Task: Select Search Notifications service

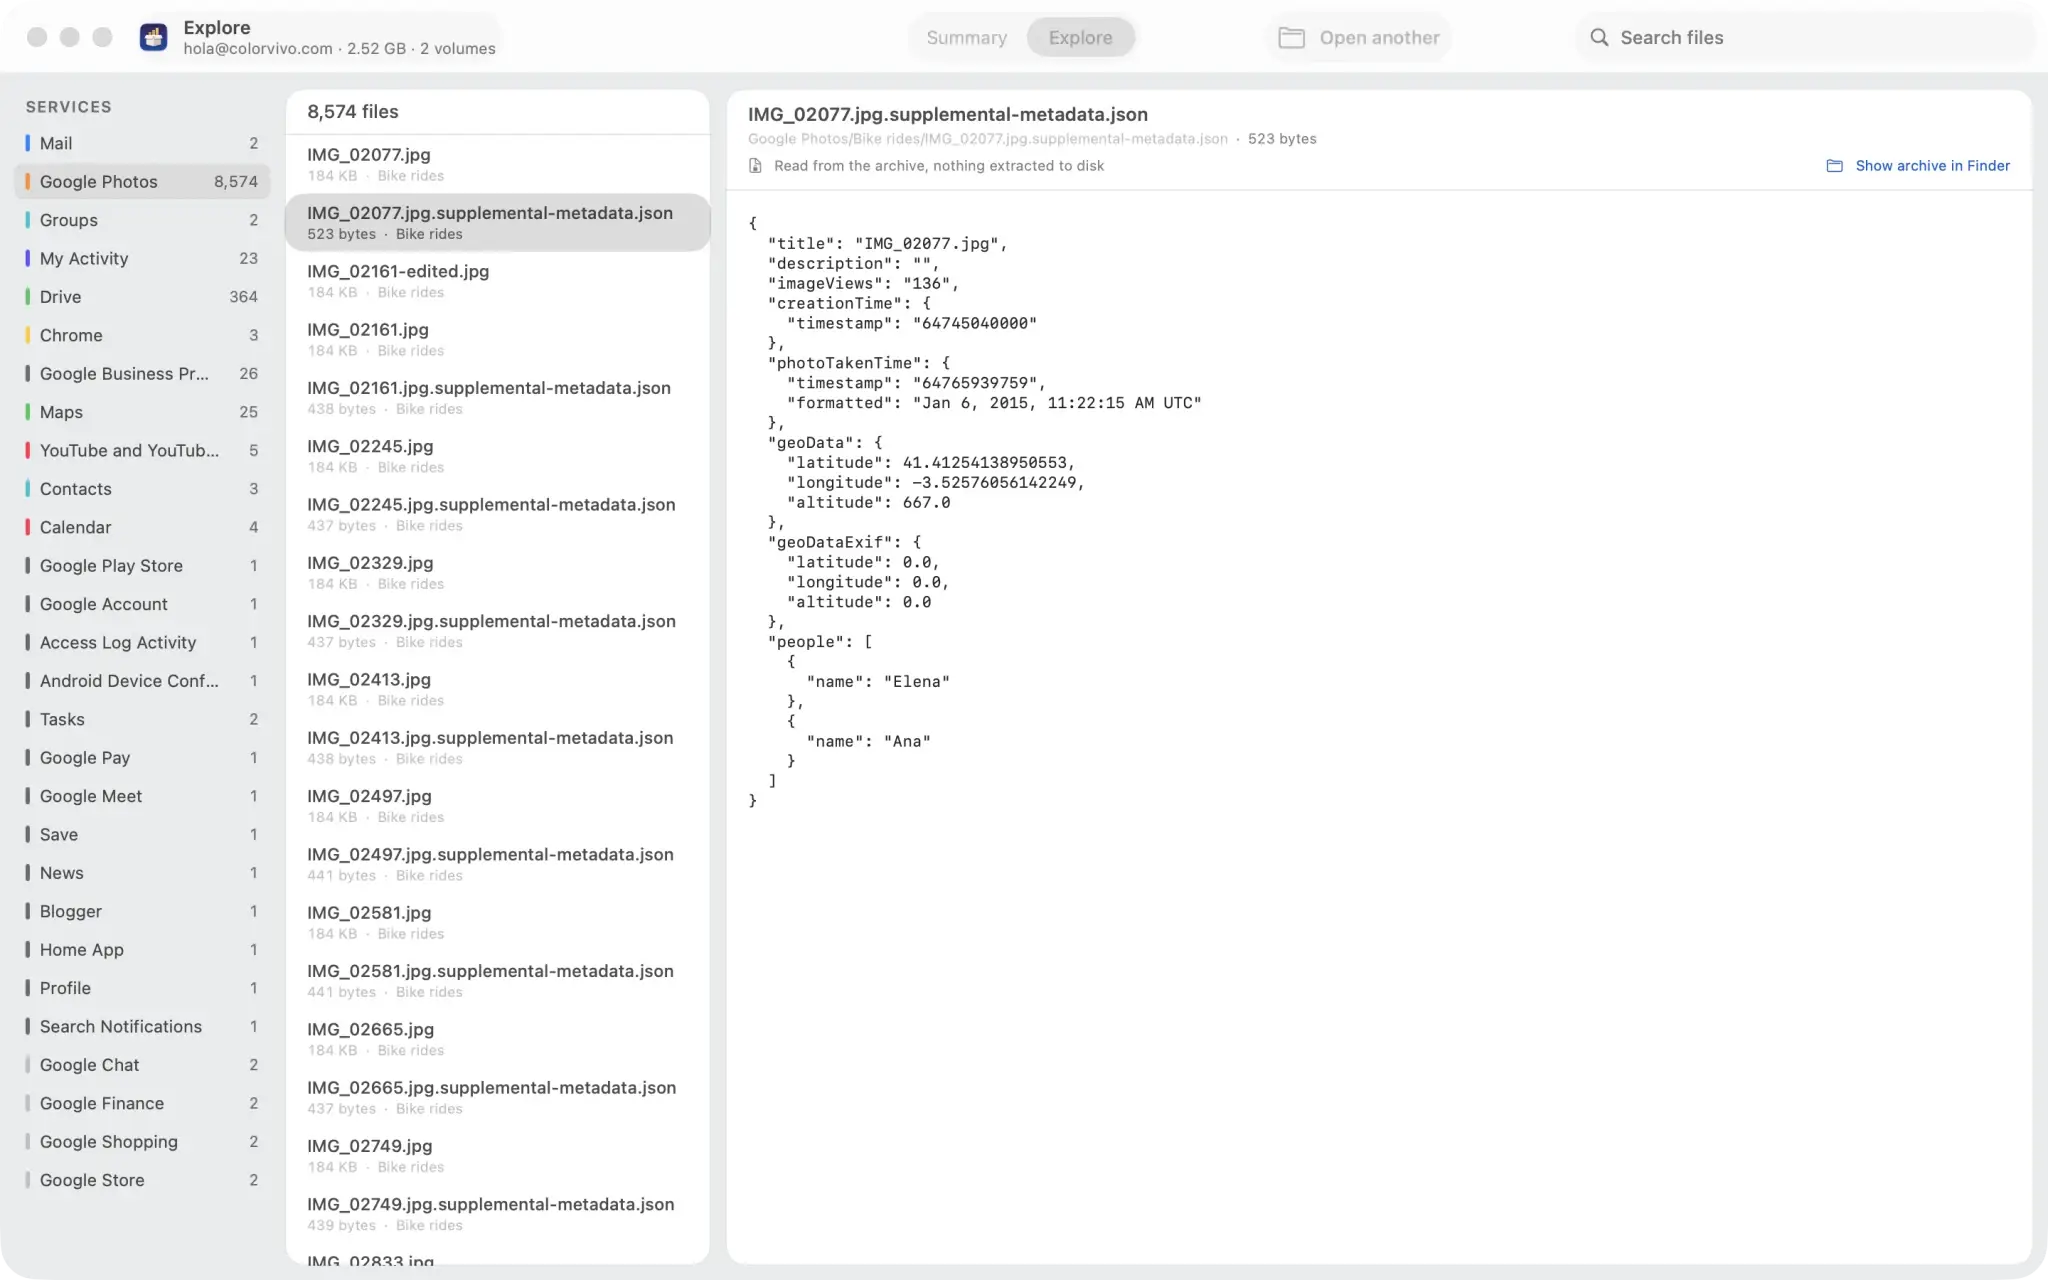Action: click(x=142, y=1026)
